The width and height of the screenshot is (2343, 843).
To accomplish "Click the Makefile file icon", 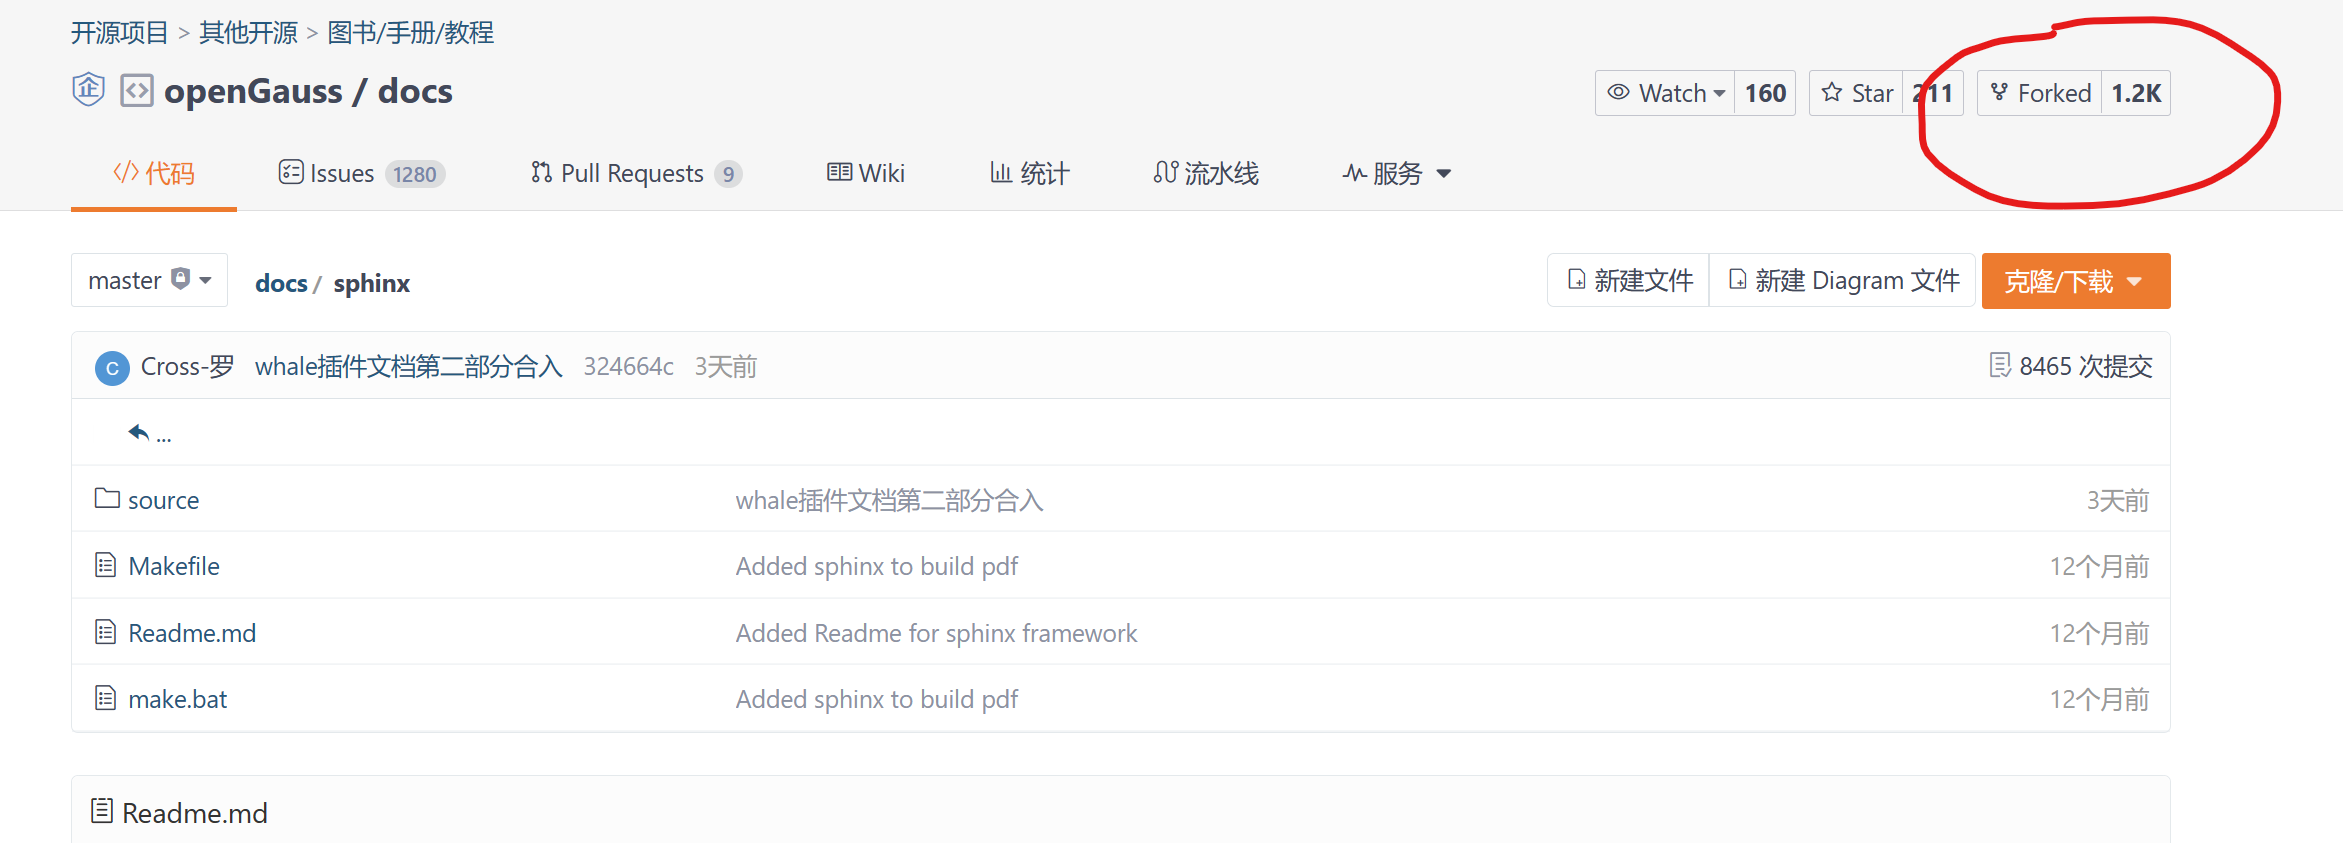I will click(106, 565).
